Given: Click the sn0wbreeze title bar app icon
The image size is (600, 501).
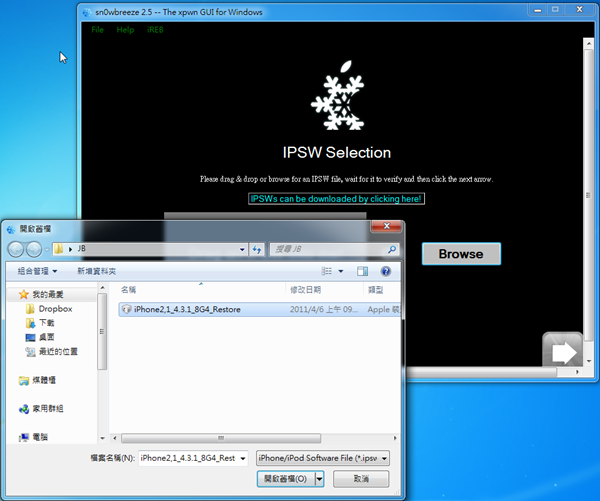Looking at the screenshot, I should pyautogui.click(x=87, y=12).
